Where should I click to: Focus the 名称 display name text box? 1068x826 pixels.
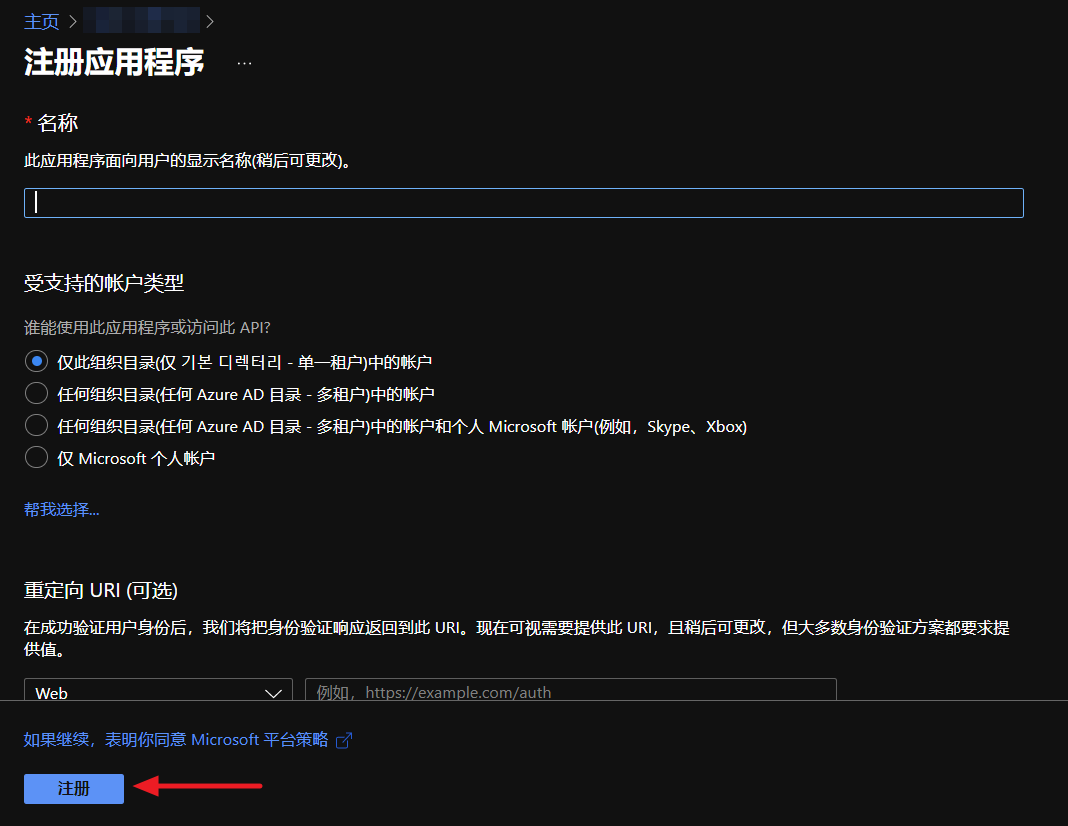(x=523, y=203)
